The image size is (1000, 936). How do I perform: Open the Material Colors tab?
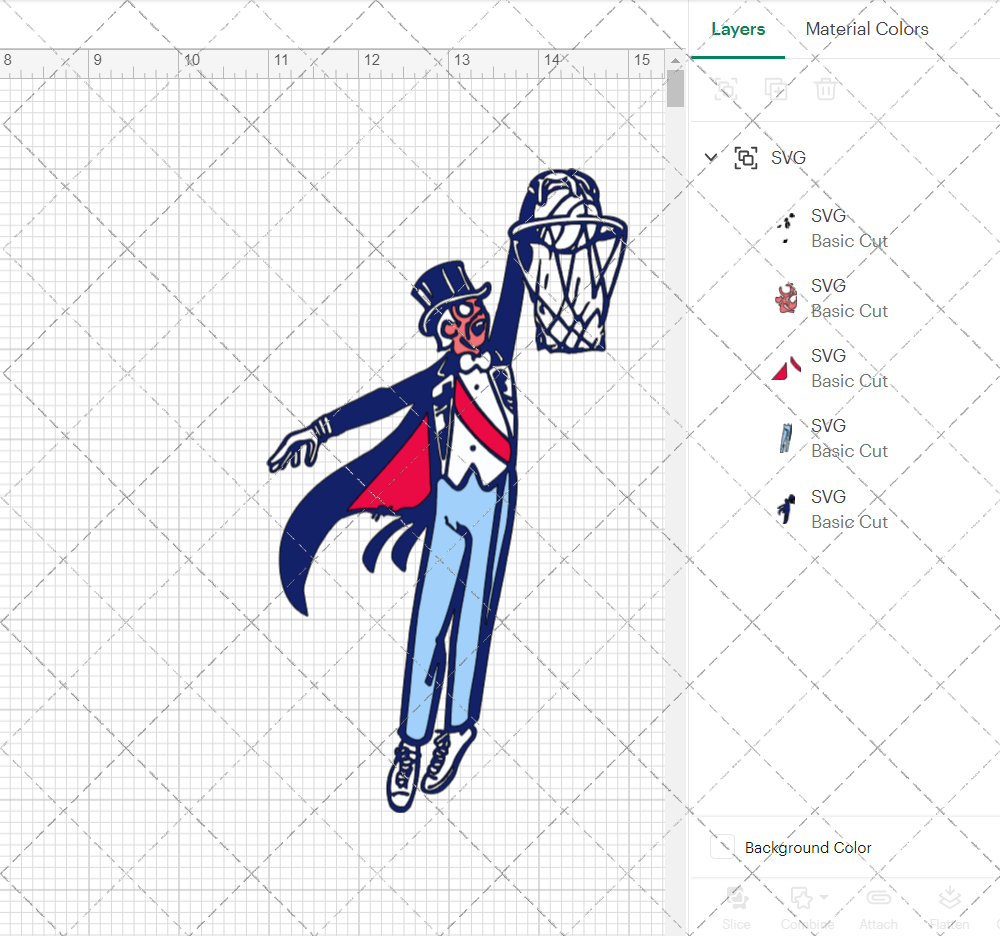867,29
